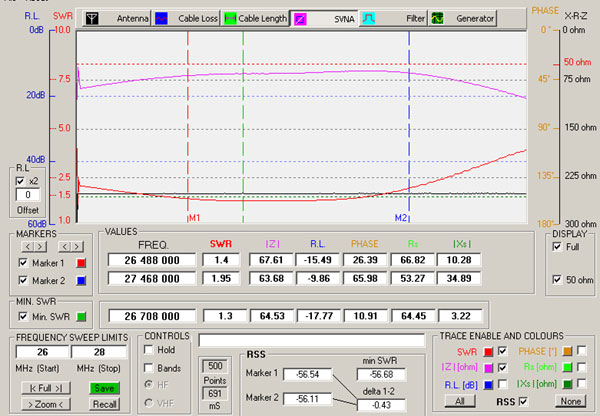Toggle the Marker 1 checkbox
Image resolution: width=600 pixels, height=416 pixels.
pos(23,263)
